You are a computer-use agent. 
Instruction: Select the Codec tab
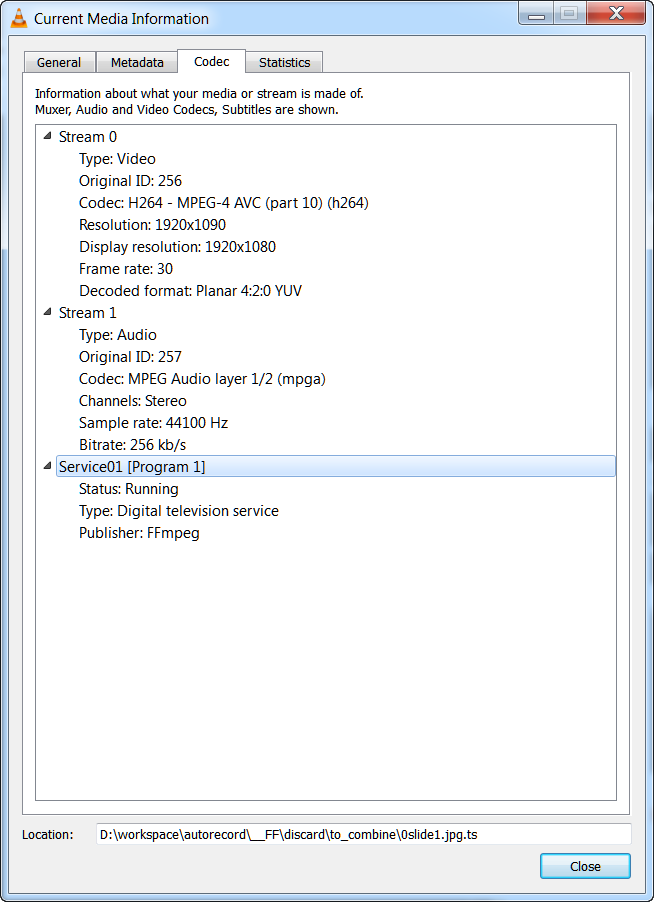point(211,61)
